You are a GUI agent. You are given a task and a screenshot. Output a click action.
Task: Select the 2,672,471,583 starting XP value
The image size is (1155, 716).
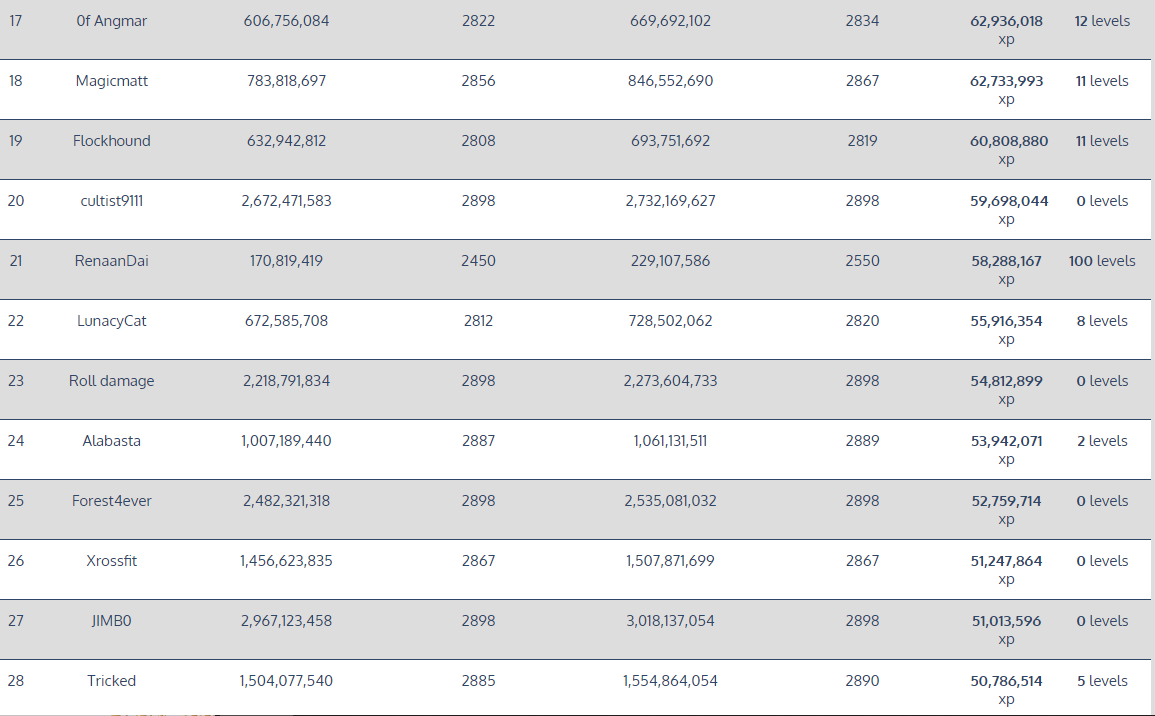286,201
